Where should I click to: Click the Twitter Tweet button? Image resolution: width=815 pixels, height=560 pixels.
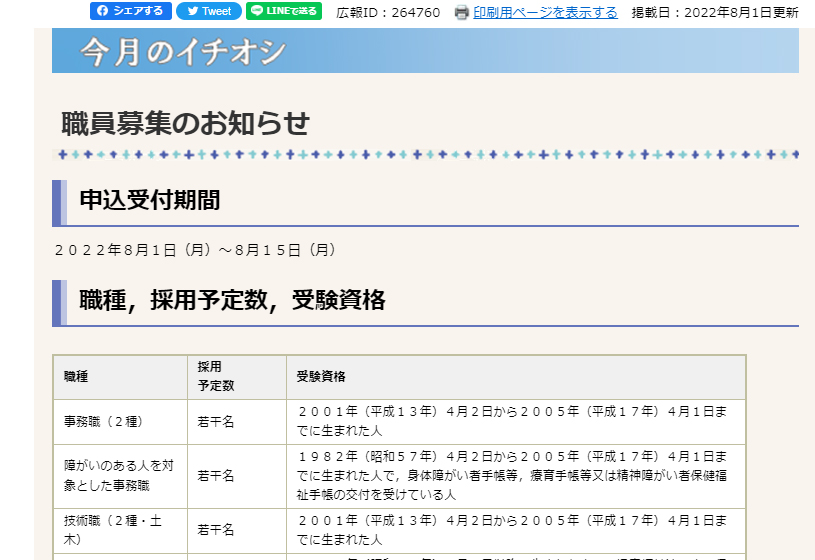(x=208, y=11)
